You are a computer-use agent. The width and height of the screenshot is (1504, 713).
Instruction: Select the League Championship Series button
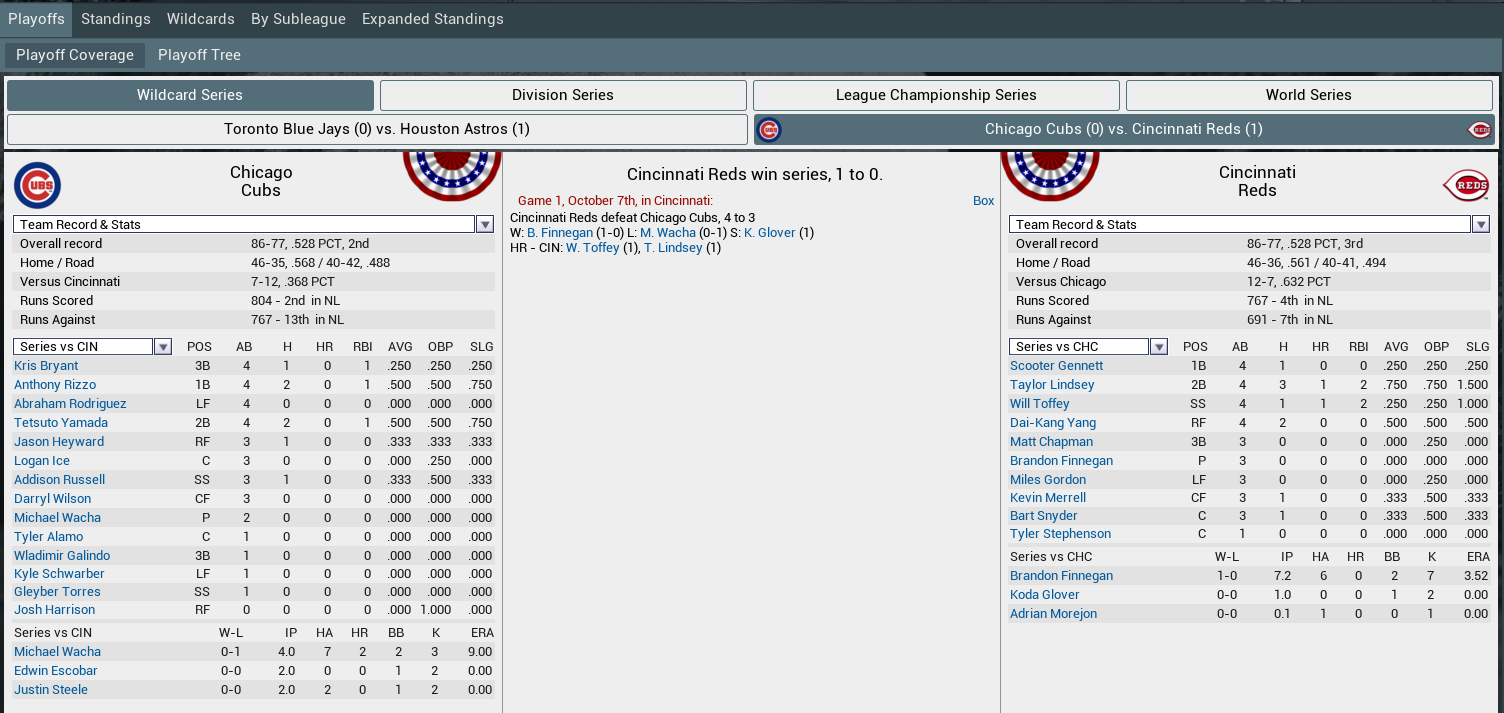(x=936, y=95)
